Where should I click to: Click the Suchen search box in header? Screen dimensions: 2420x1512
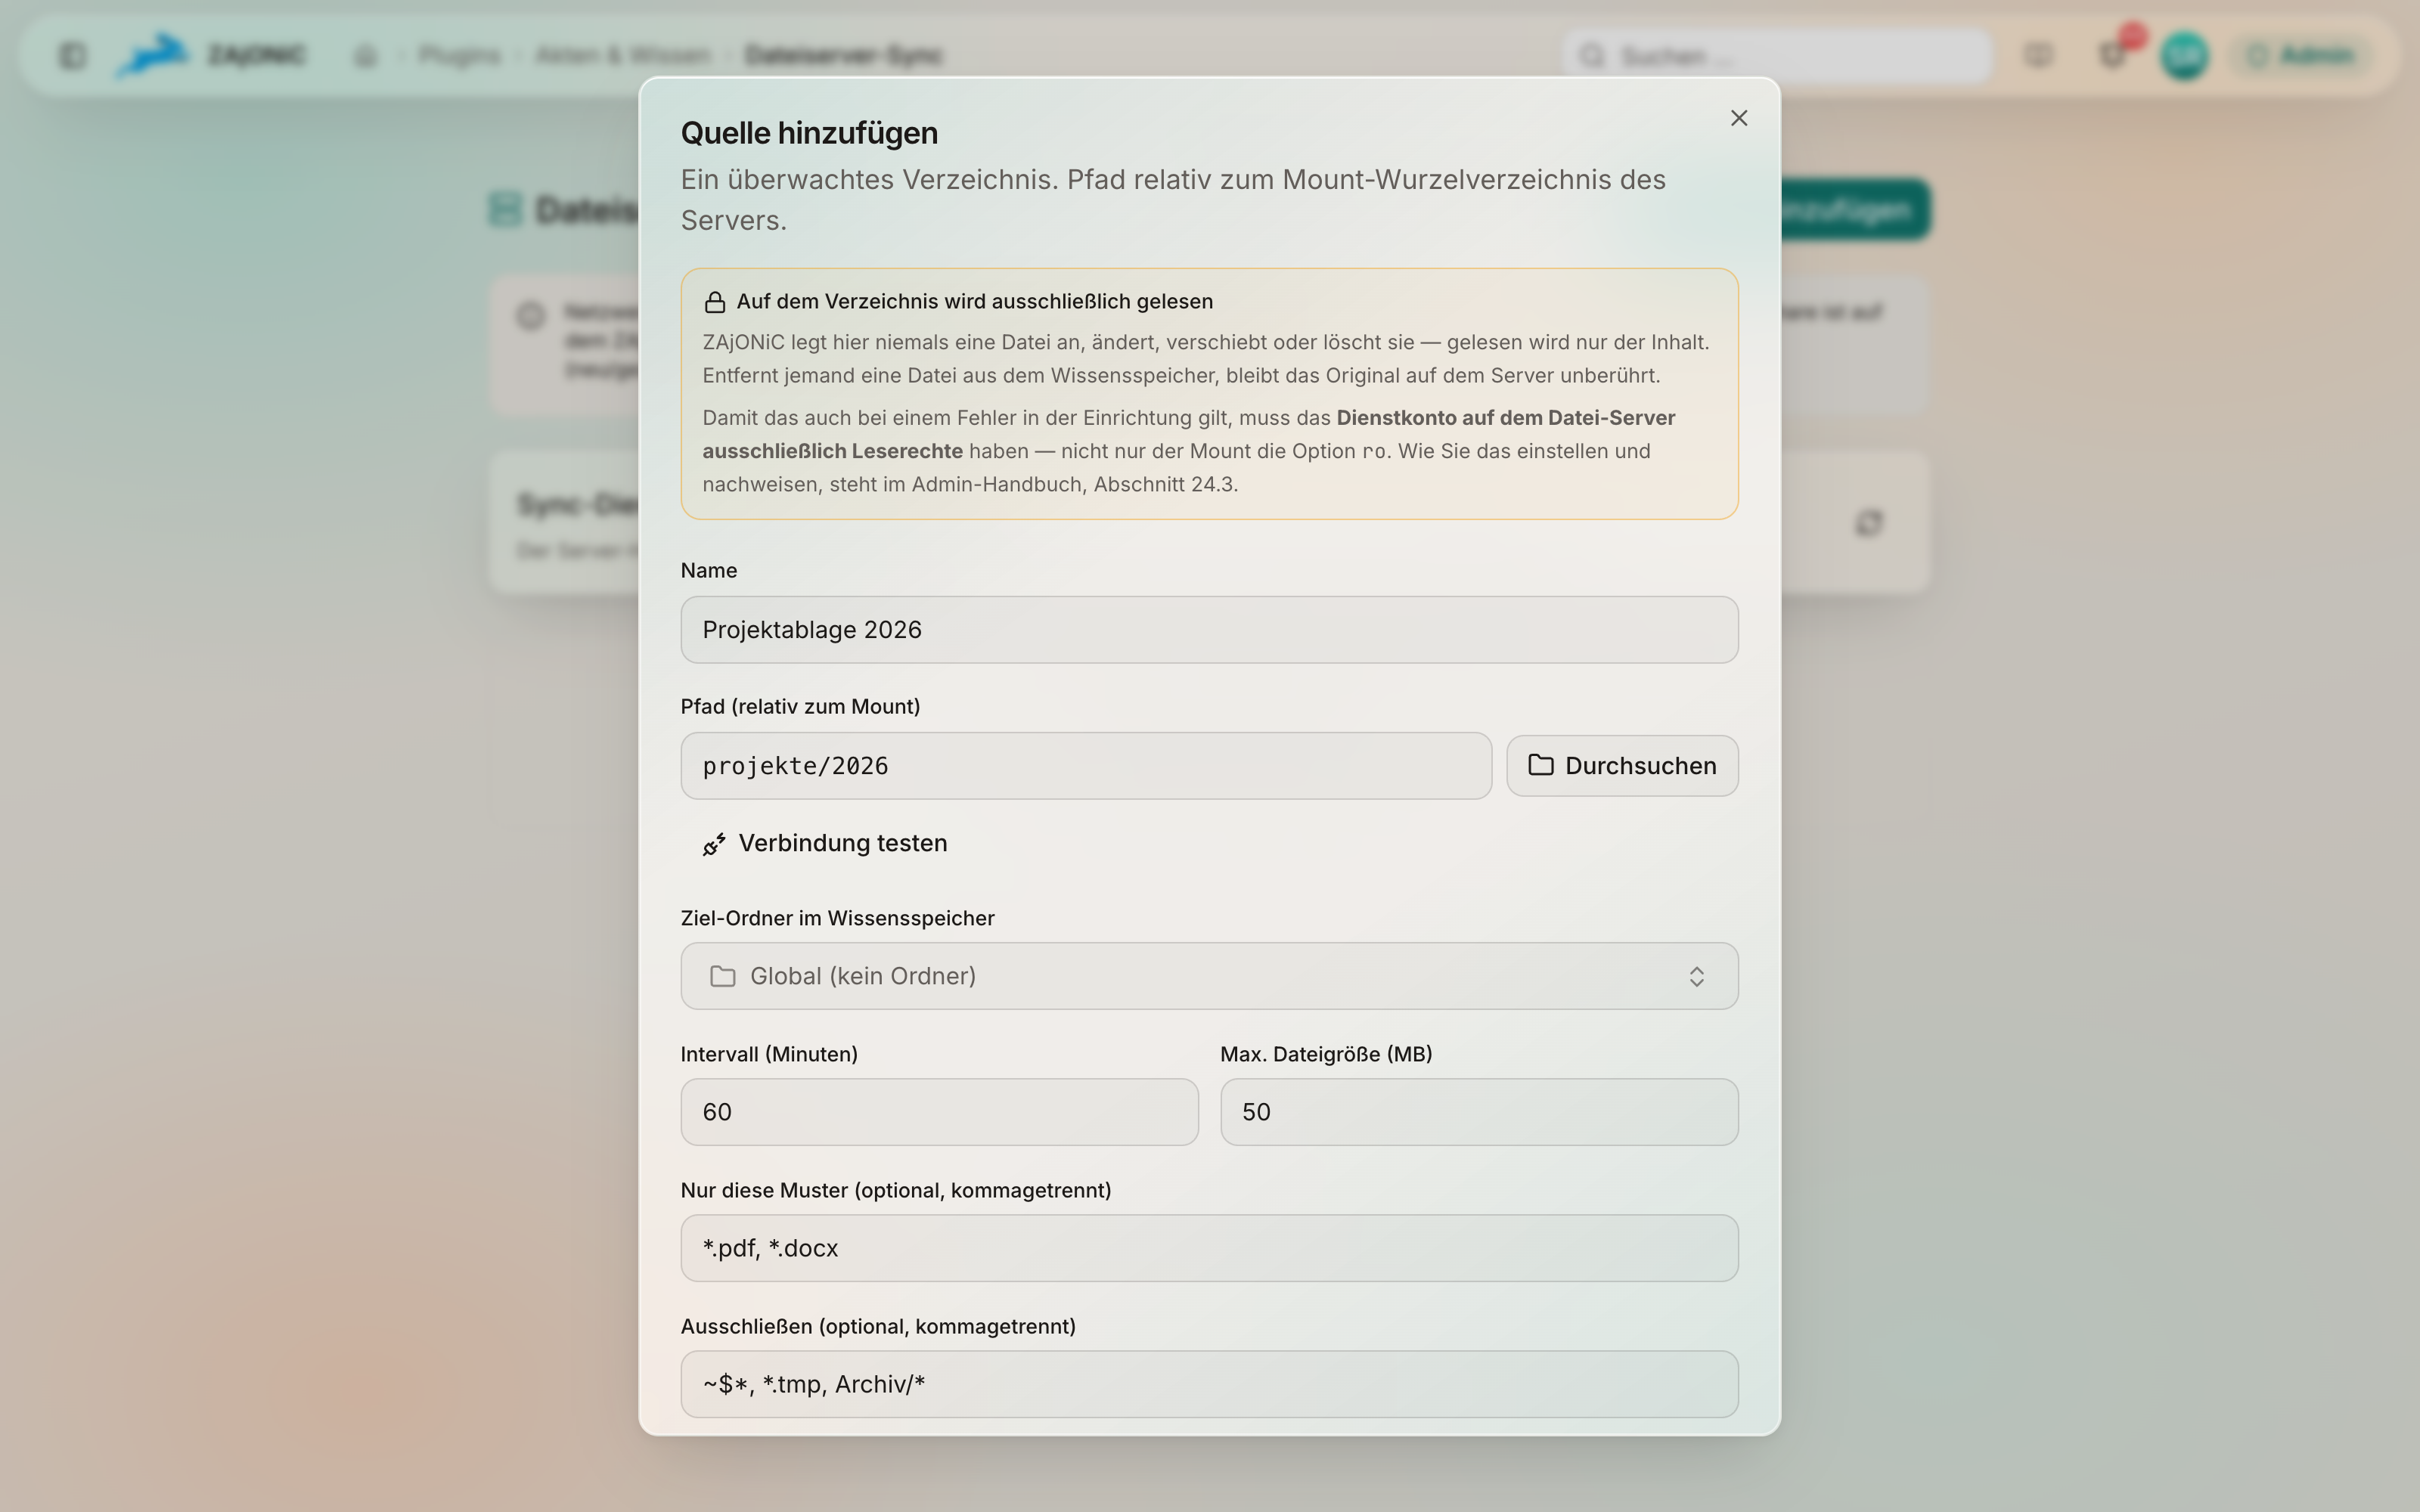1778,56
